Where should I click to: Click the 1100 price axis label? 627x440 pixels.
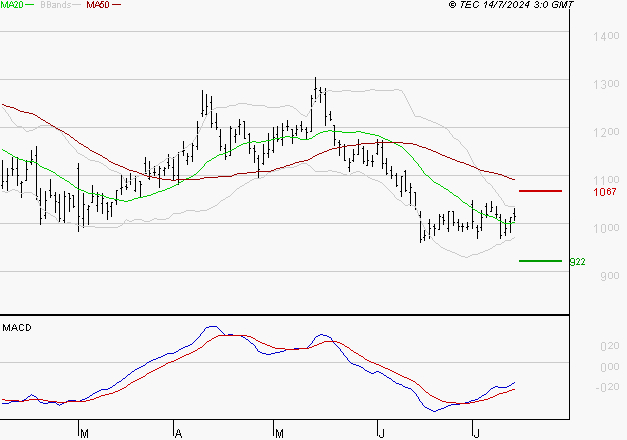(606, 180)
